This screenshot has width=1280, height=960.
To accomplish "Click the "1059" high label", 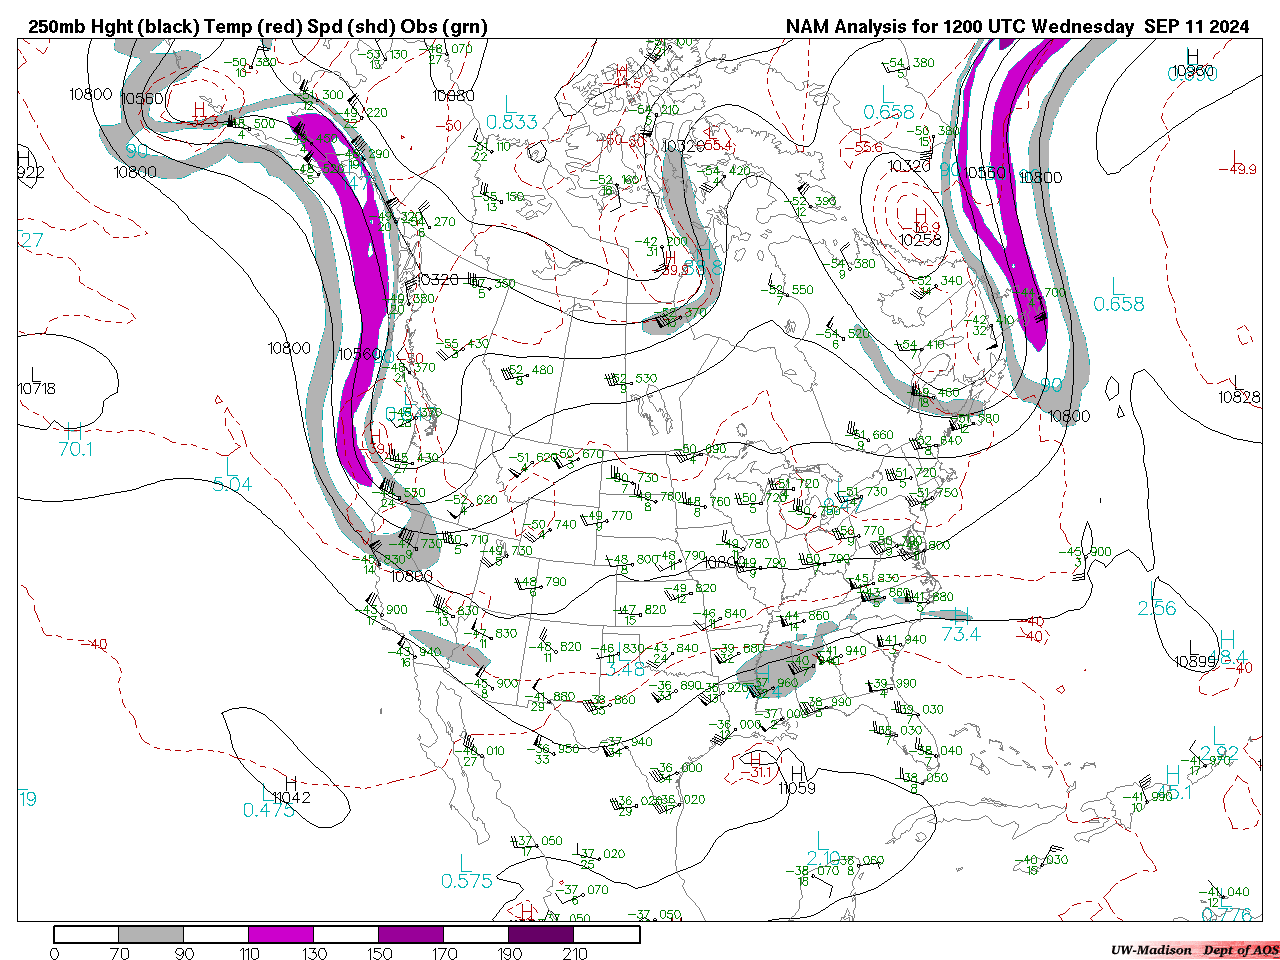I will tap(798, 788).
